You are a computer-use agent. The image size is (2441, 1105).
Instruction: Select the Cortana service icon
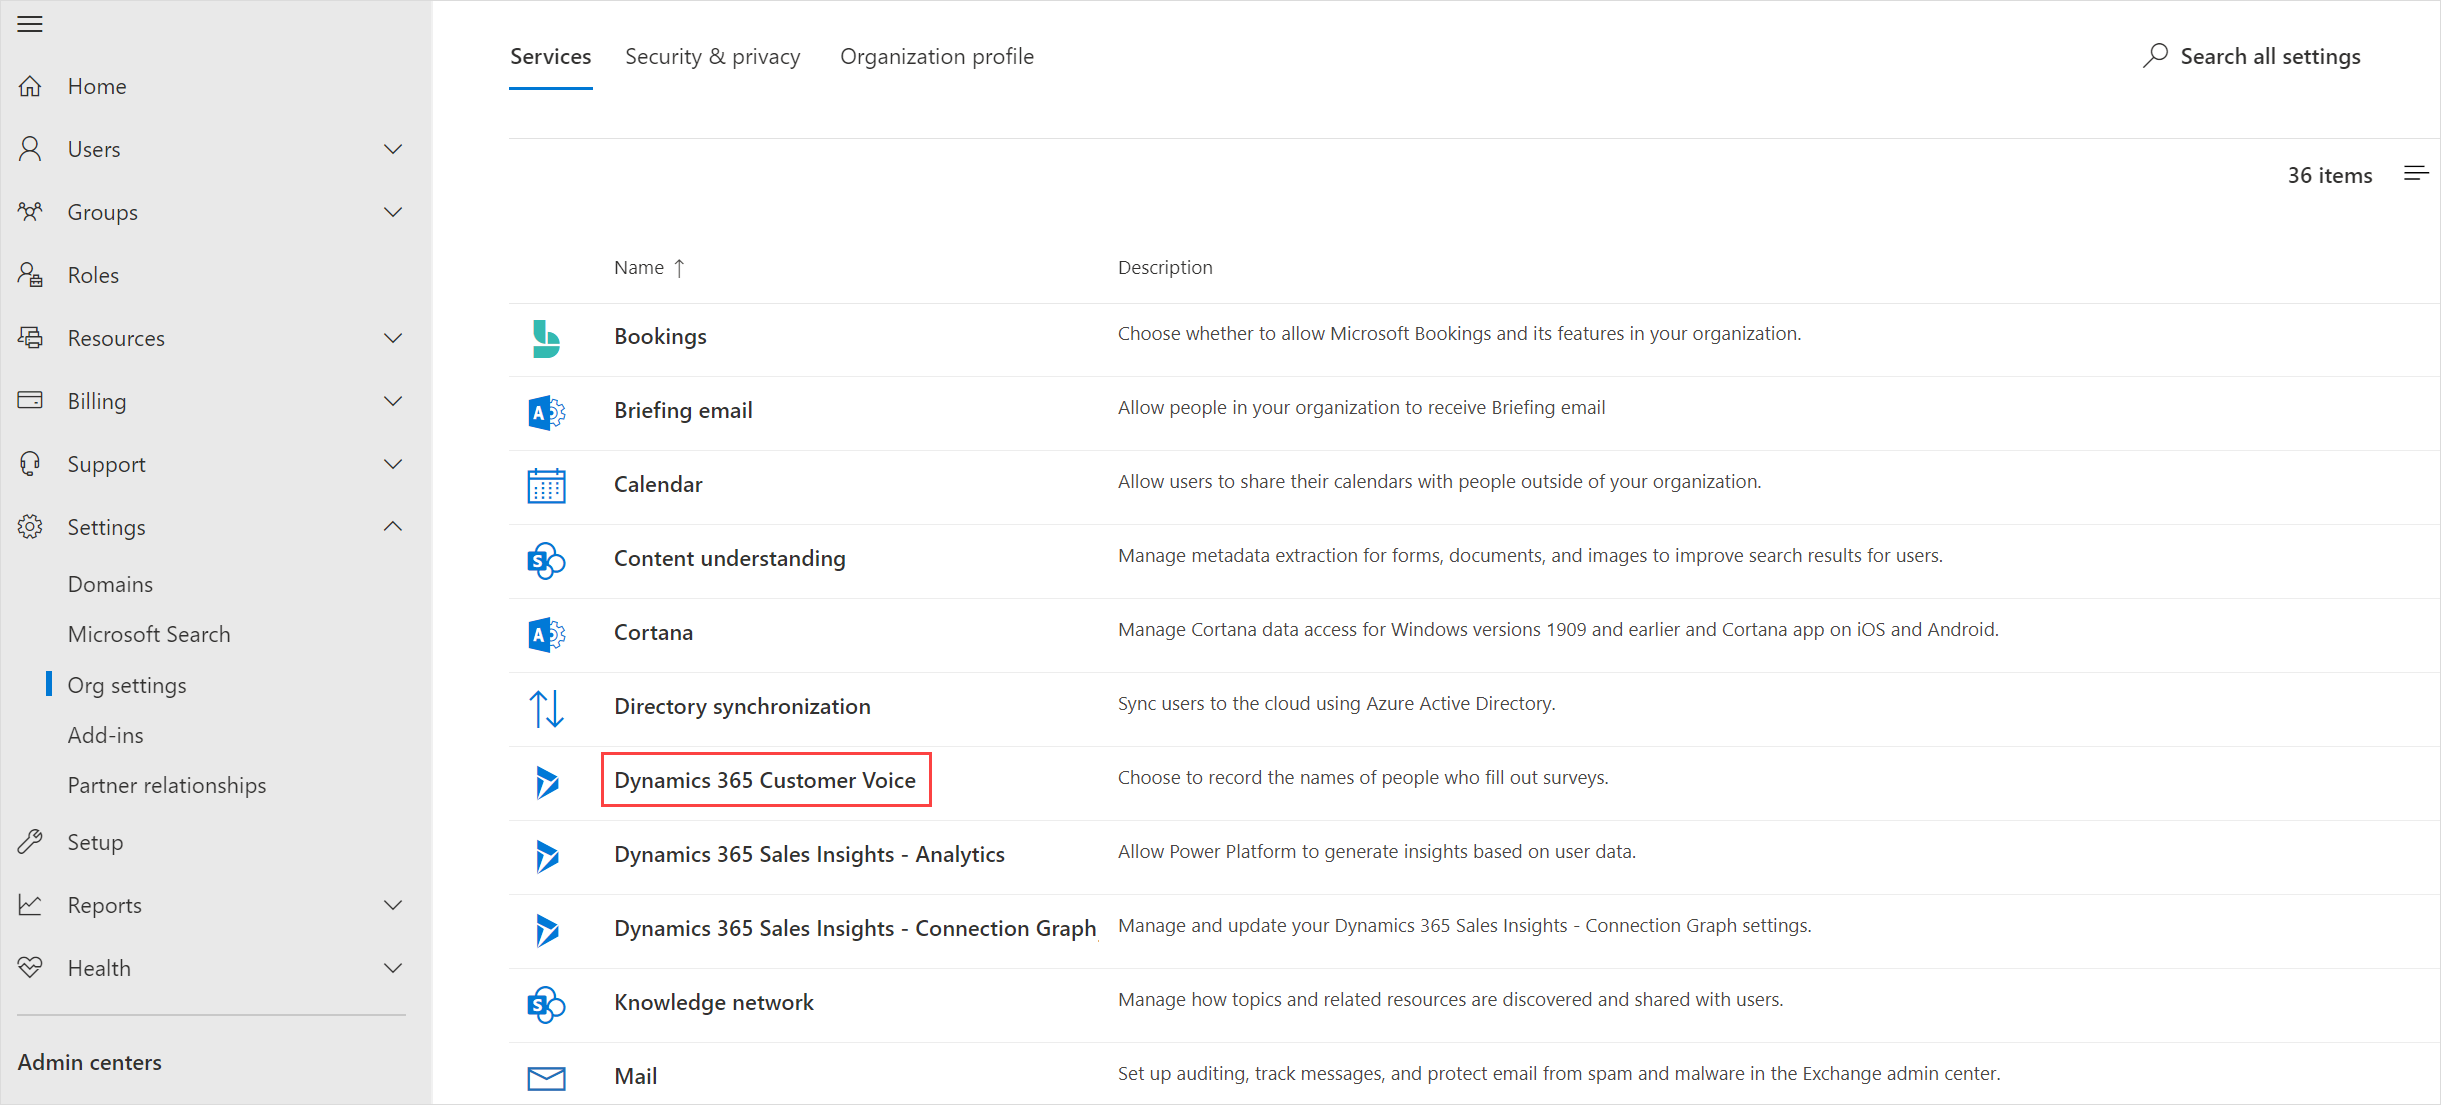click(x=546, y=634)
